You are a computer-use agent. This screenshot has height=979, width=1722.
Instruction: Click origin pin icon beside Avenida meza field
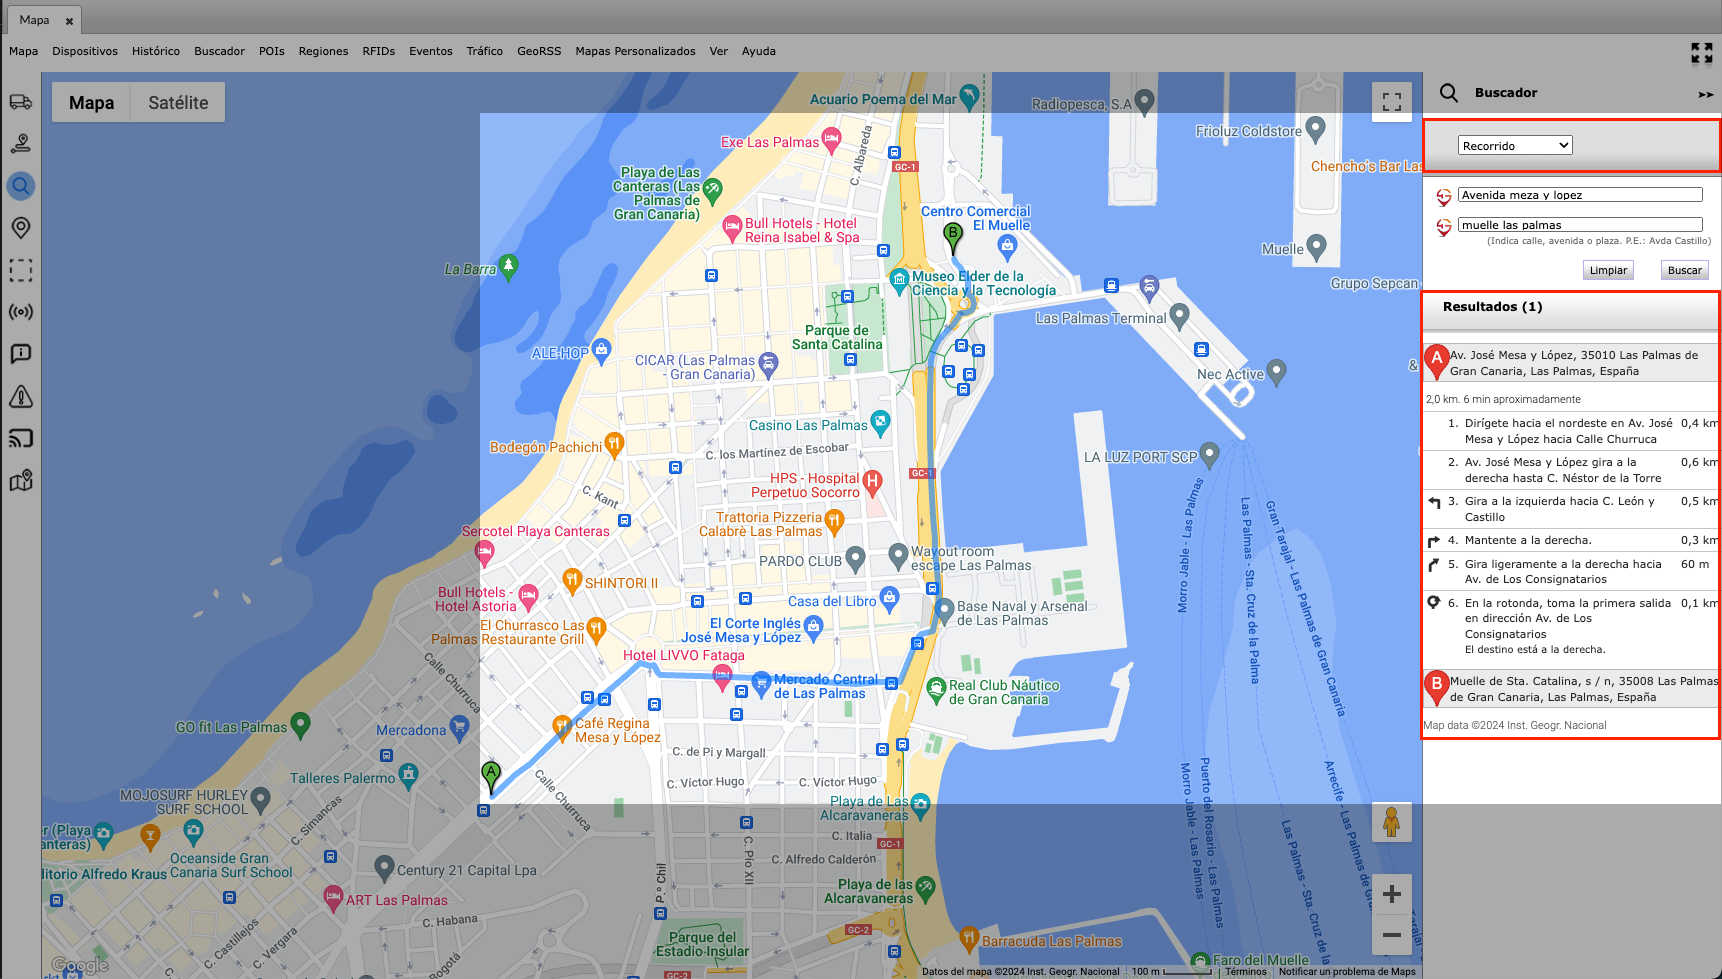(x=1443, y=197)
